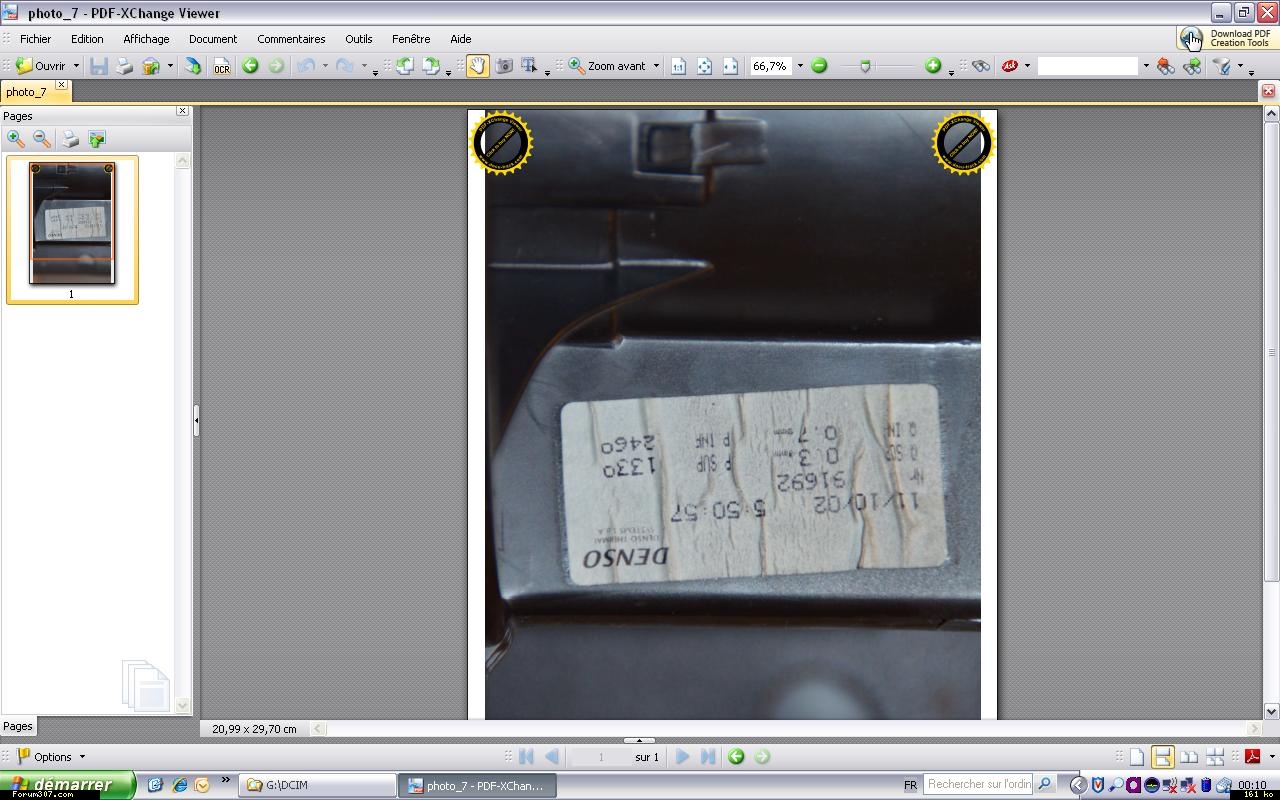
Task: Open the zoom percentage dropdown arrow
Action: pyautogui.click(x=800, y=66)
